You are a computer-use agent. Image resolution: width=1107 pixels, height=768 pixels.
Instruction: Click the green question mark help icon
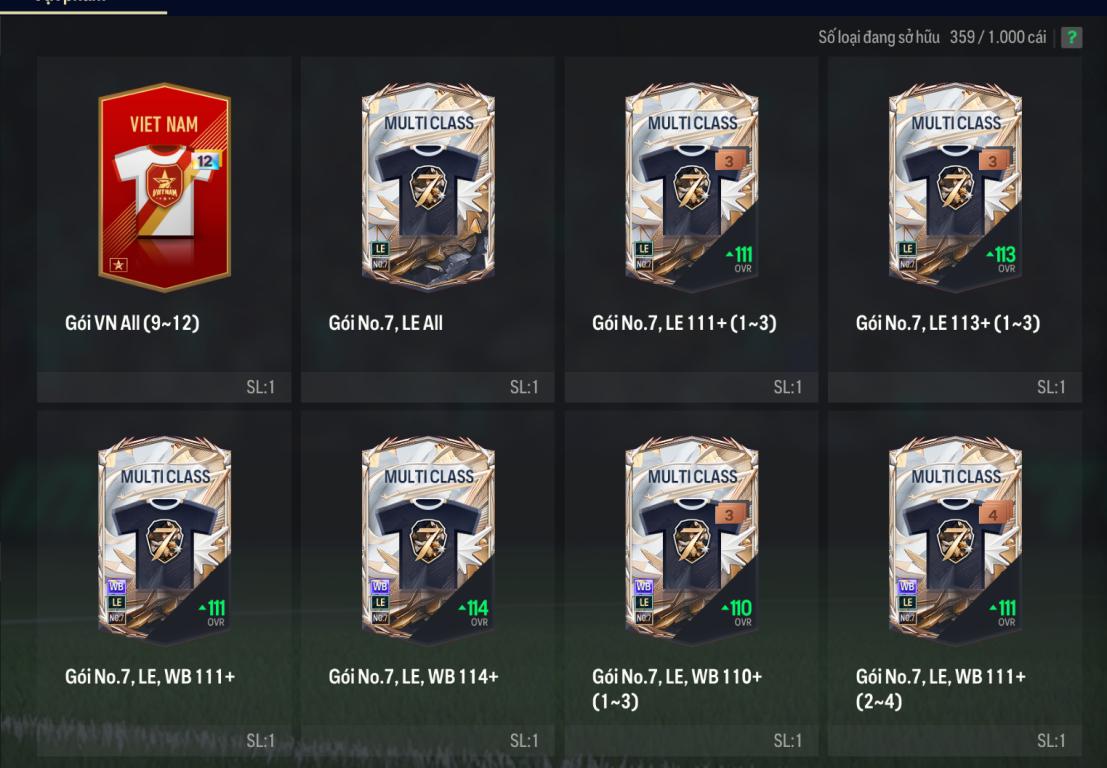[x=1071, y=37]
